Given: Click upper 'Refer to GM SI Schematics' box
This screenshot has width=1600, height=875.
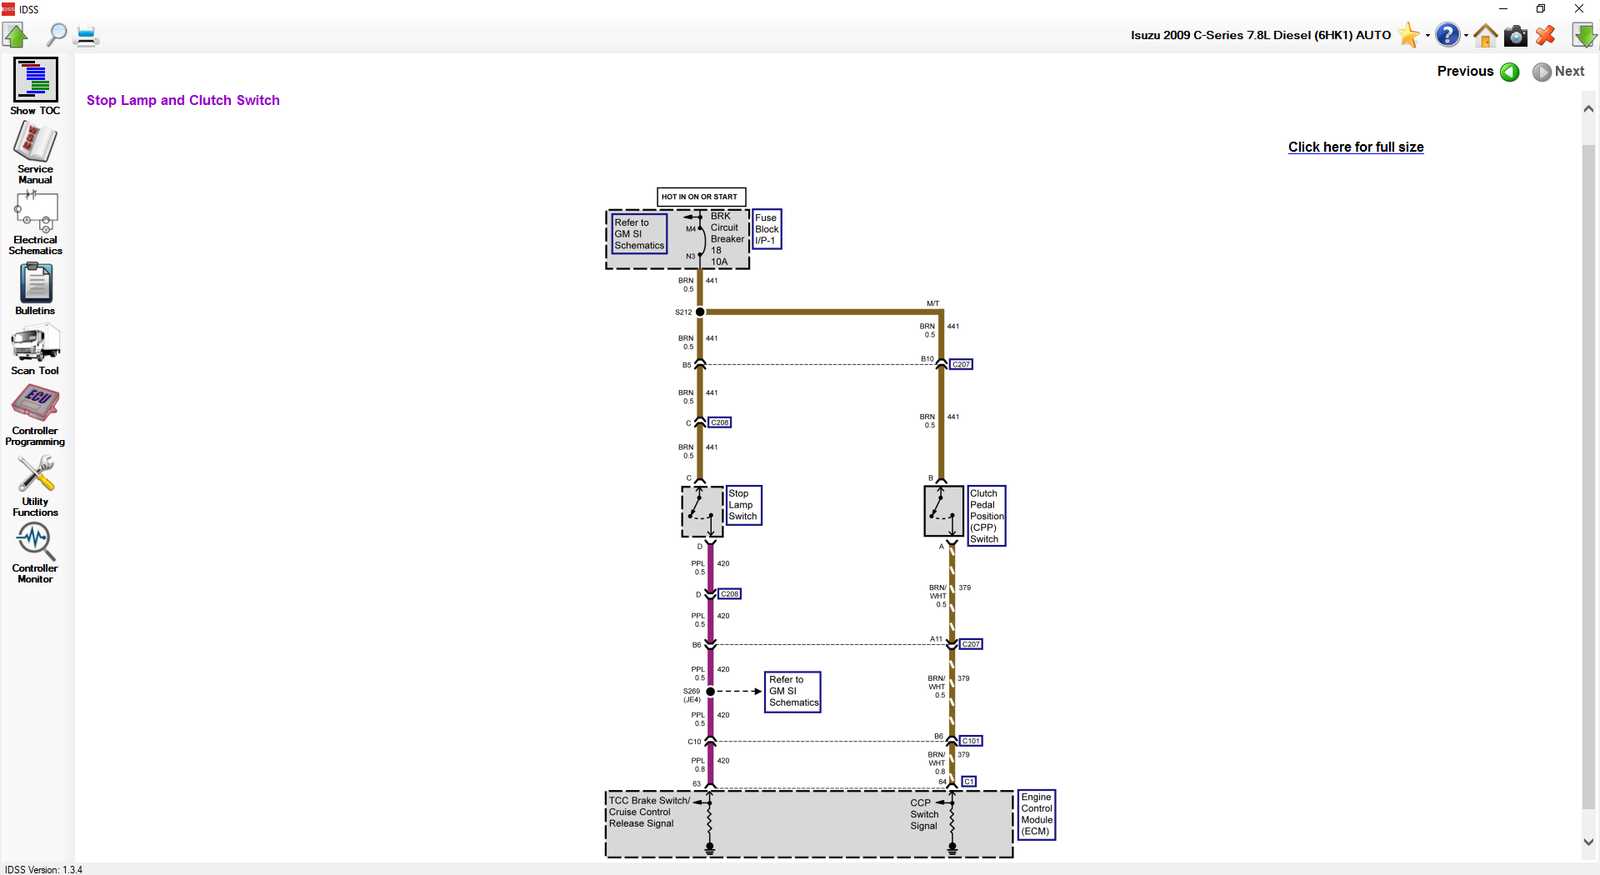Looking at the screenshot, I should 639,234.
